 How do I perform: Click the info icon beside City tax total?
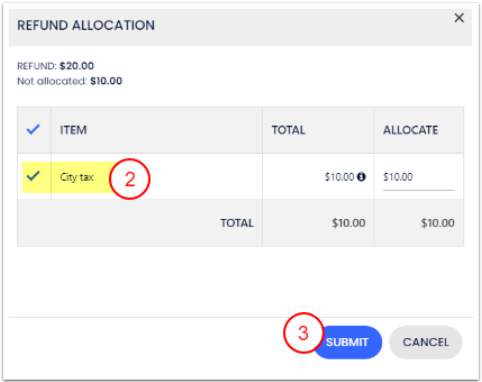click(361, 177)
